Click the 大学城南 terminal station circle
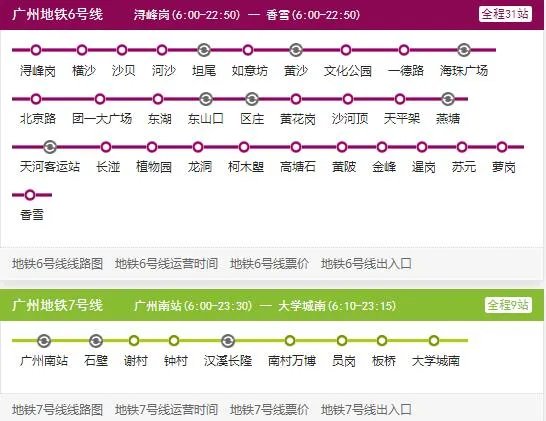Screen dimensions: 546x421 (434, 341)
